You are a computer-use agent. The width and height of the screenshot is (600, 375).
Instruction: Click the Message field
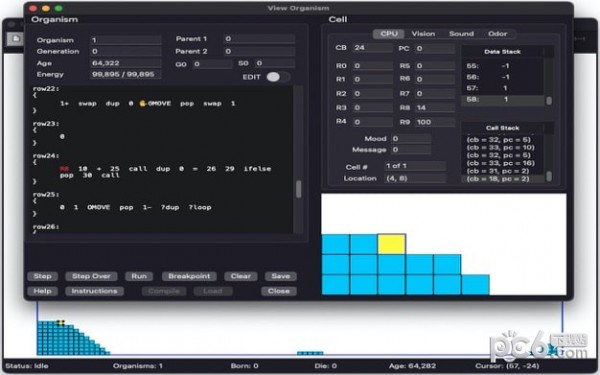(x=411, y=150)
